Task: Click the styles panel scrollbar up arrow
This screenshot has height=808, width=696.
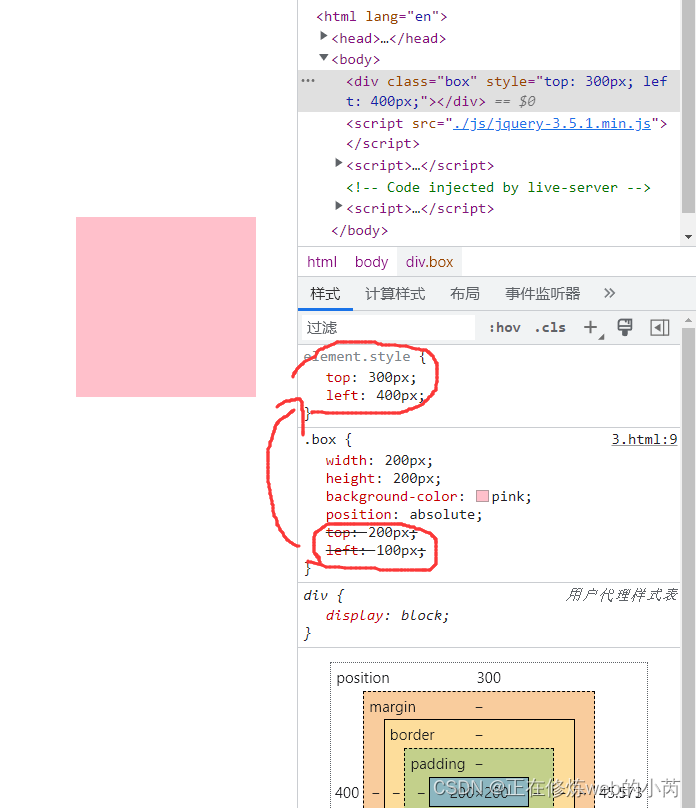Action: [x=688, y=321]
